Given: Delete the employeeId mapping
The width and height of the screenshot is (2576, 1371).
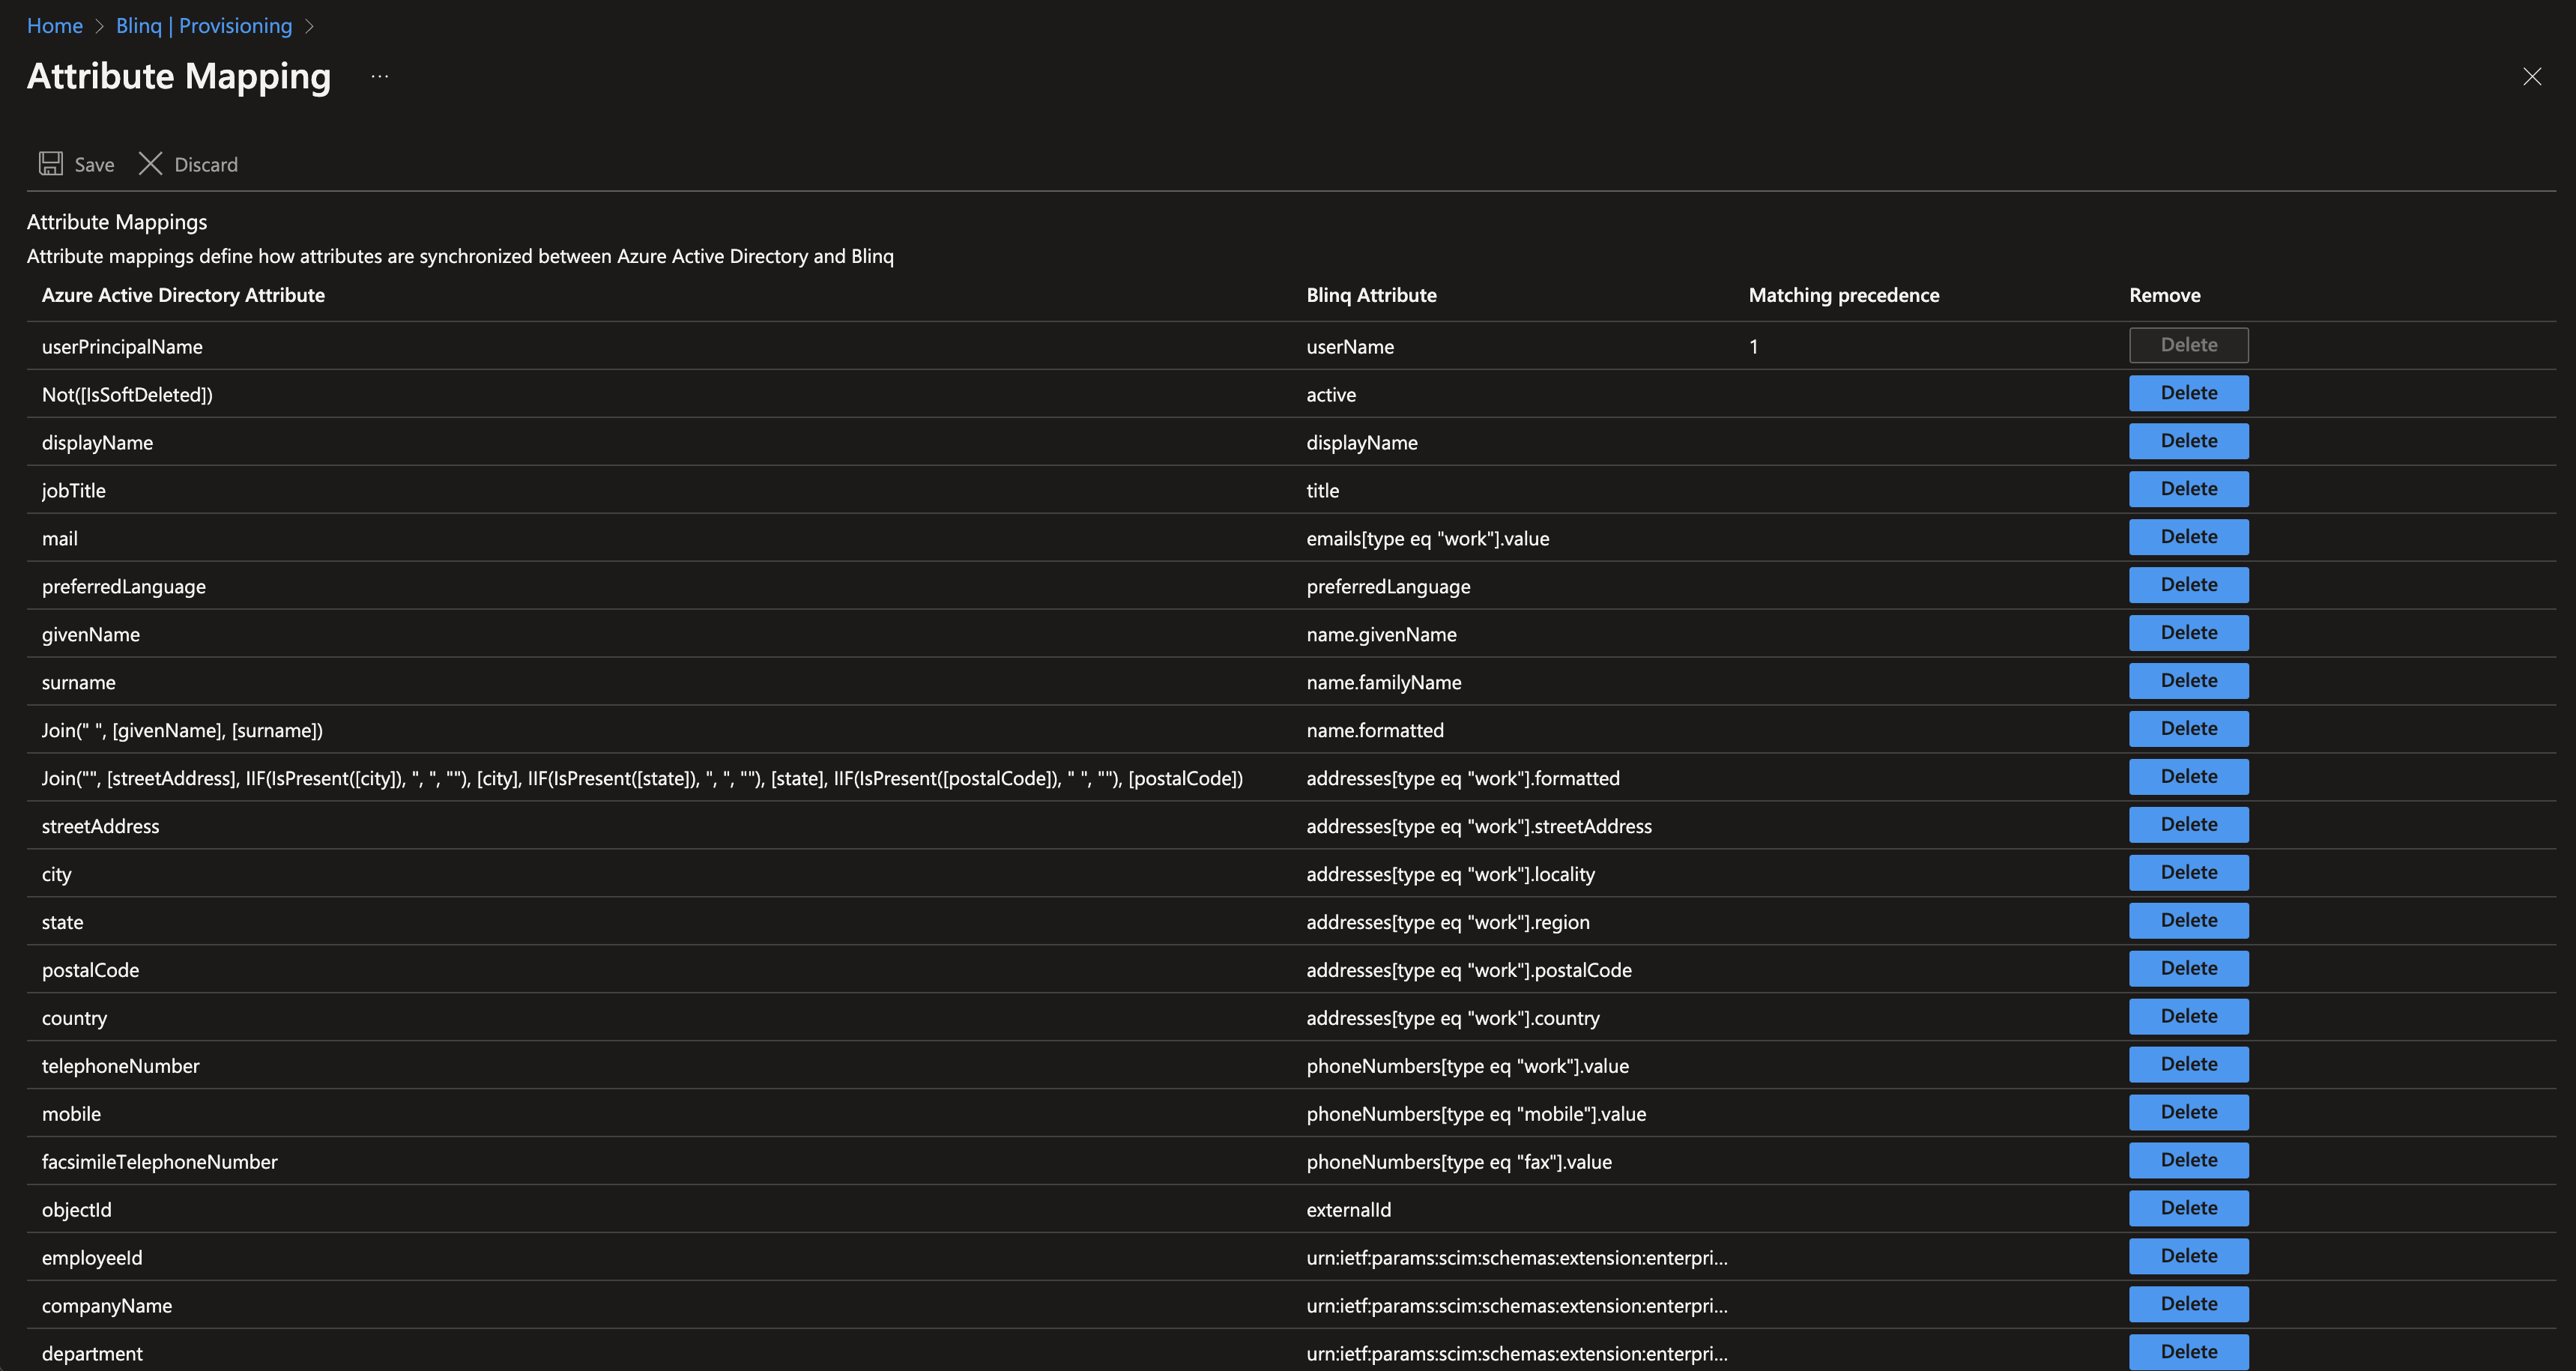Looking at the screenshot, I should pos(2188,1257).
